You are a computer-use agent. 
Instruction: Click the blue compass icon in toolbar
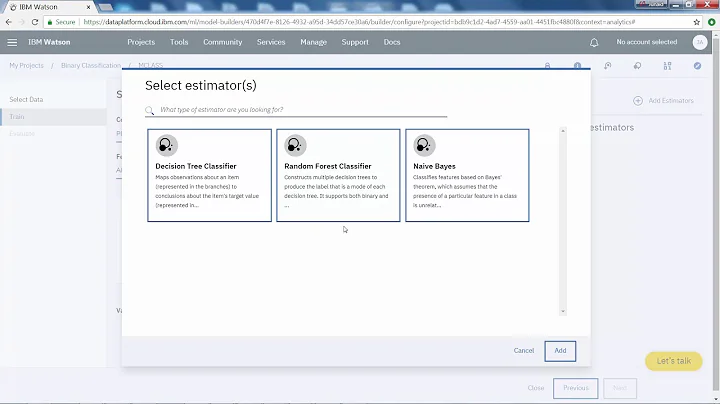697,66
